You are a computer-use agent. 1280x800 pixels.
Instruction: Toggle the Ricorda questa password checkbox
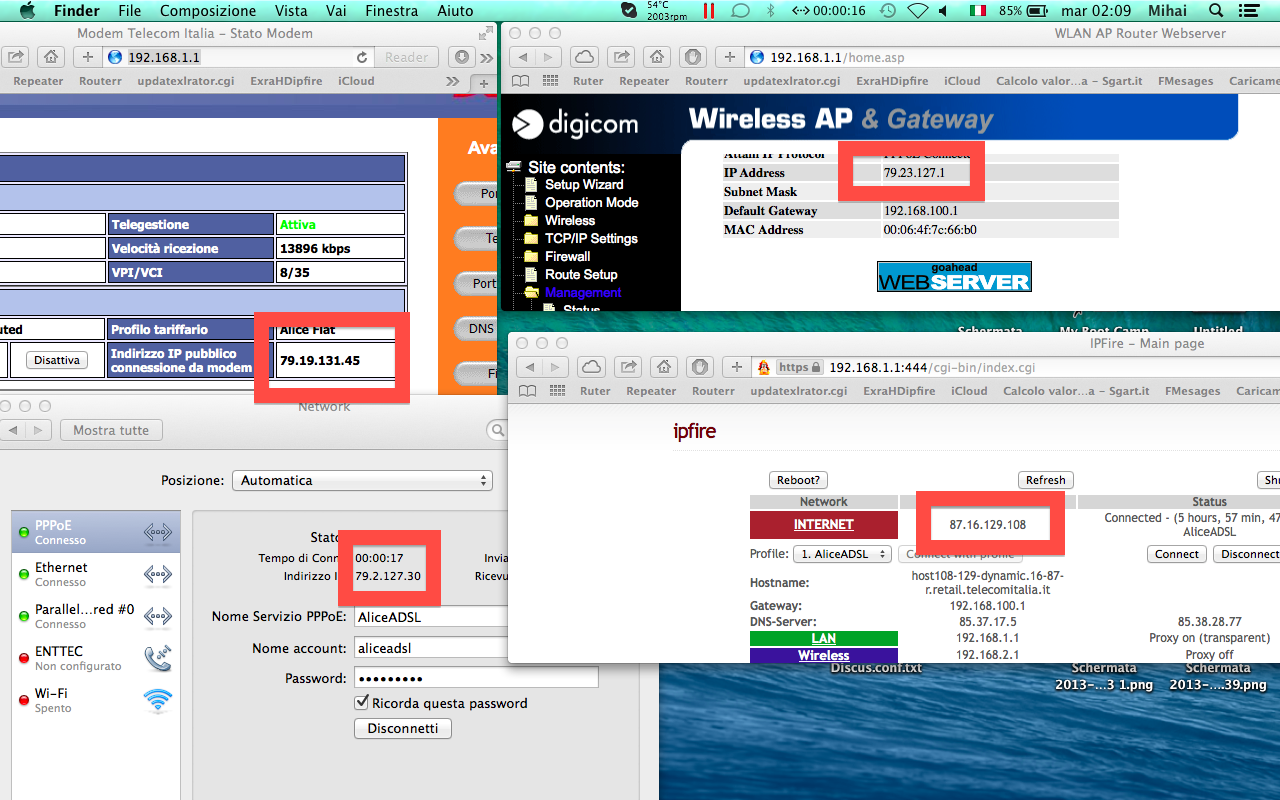362,703
